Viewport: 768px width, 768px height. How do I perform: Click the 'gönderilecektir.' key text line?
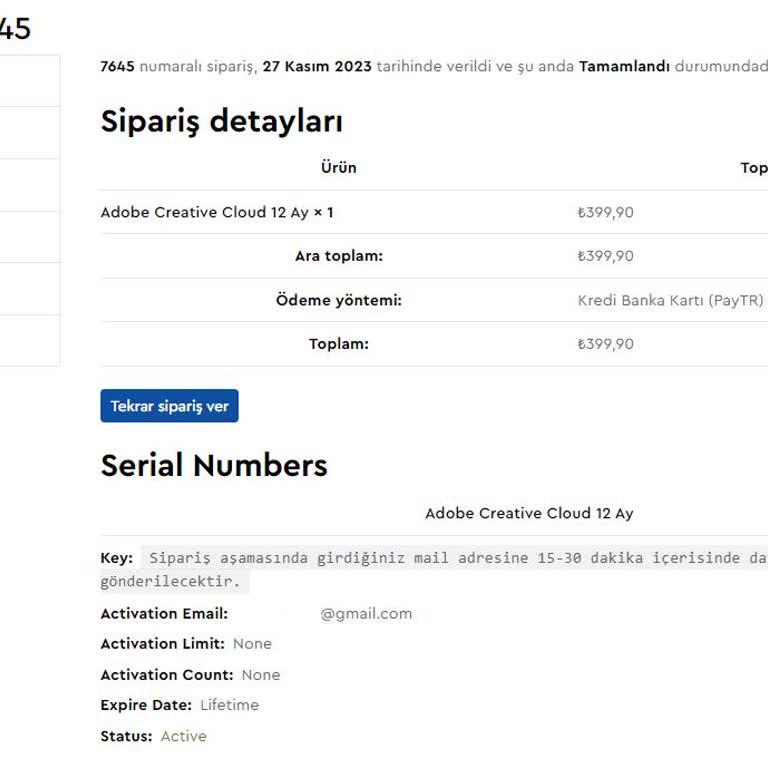pos(170,581)
